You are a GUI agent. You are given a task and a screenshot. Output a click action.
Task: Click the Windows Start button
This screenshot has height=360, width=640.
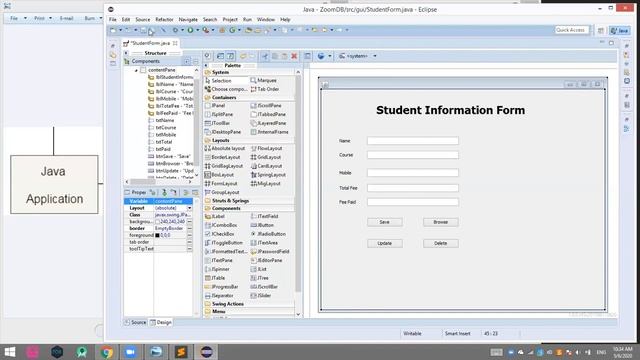click(9, 352)
